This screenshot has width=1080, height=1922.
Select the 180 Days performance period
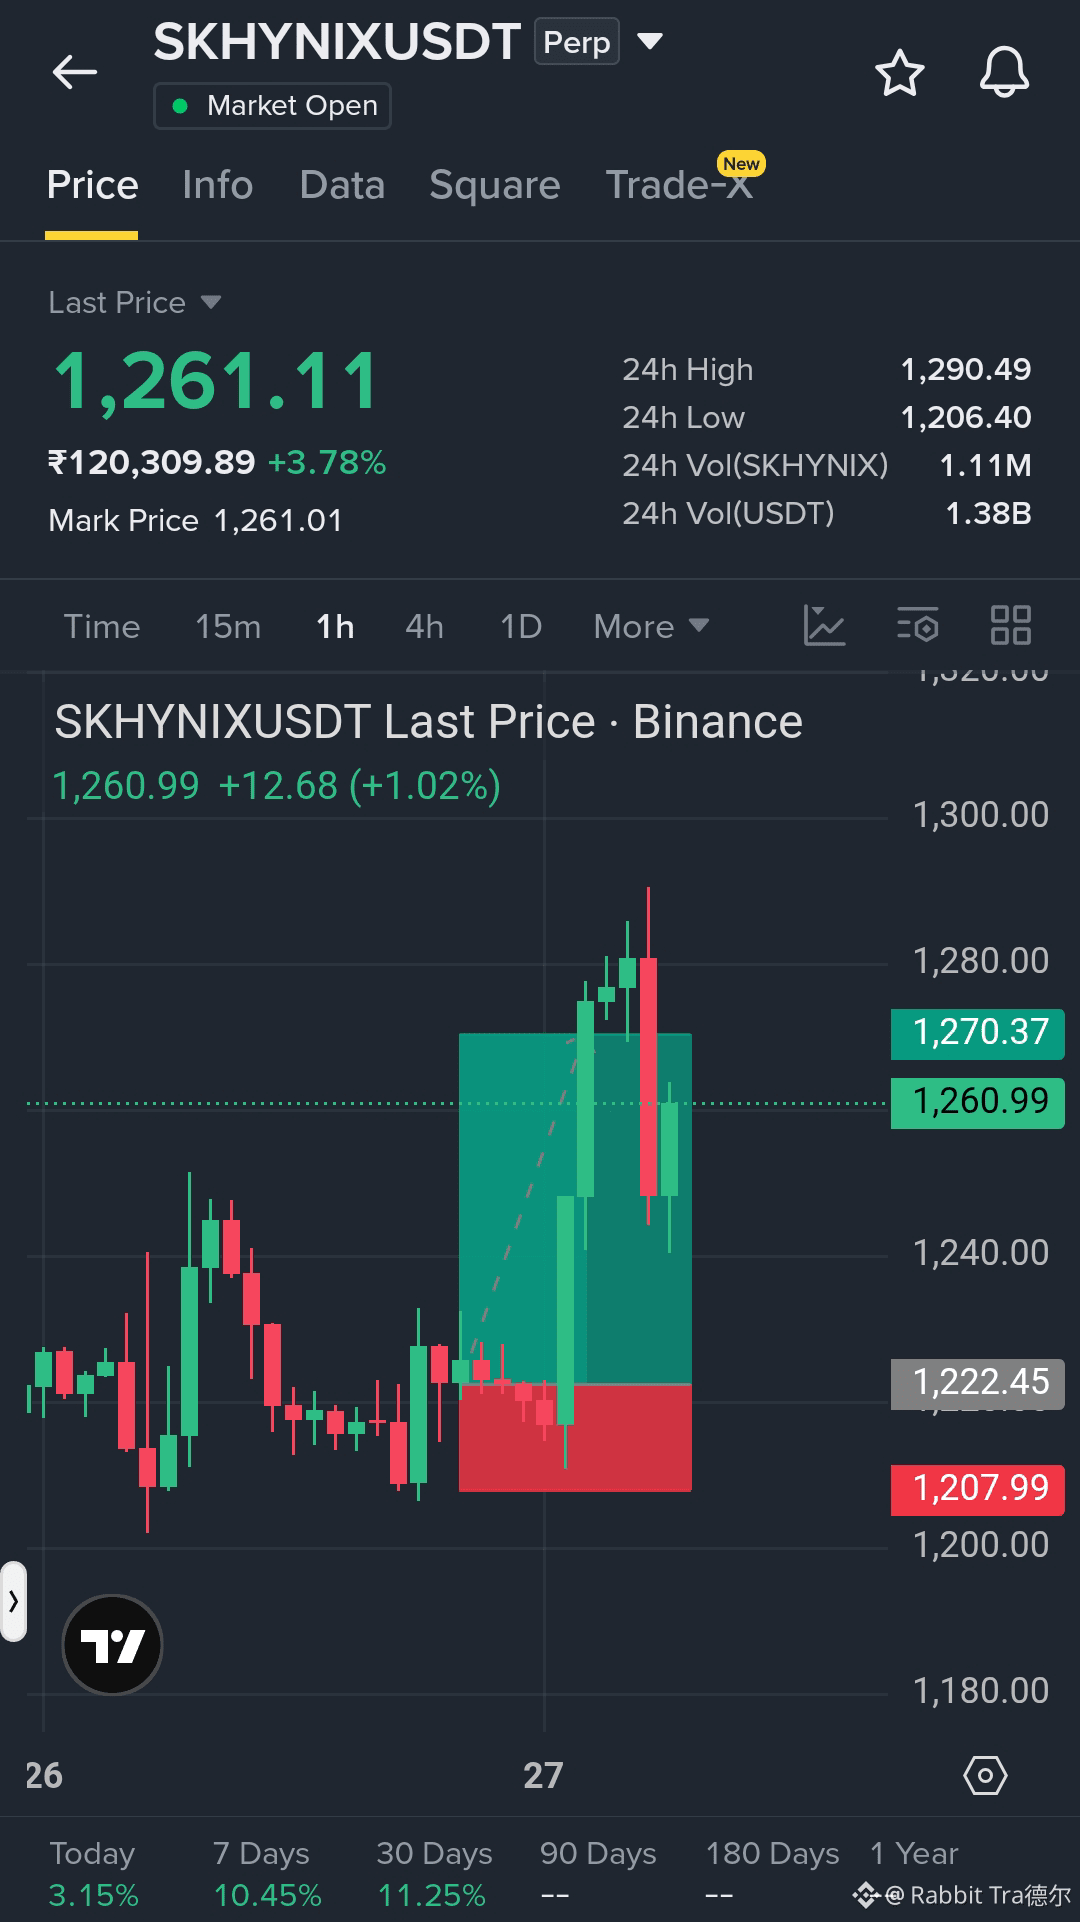[772, 1873]
